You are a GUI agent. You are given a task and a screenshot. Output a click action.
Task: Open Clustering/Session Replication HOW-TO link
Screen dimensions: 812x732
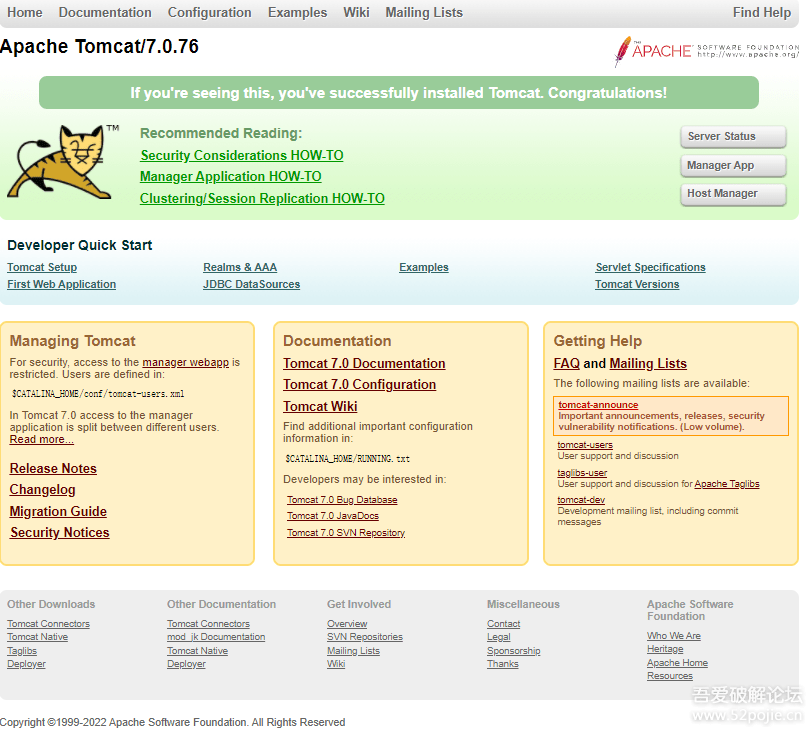pos(262,198)
